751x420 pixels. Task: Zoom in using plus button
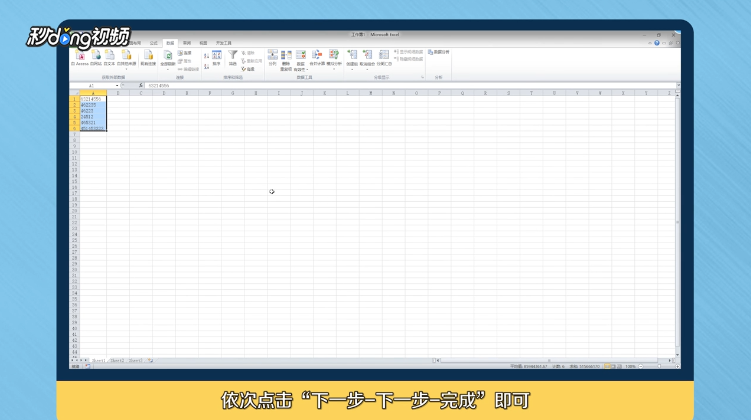pos(677,366)
